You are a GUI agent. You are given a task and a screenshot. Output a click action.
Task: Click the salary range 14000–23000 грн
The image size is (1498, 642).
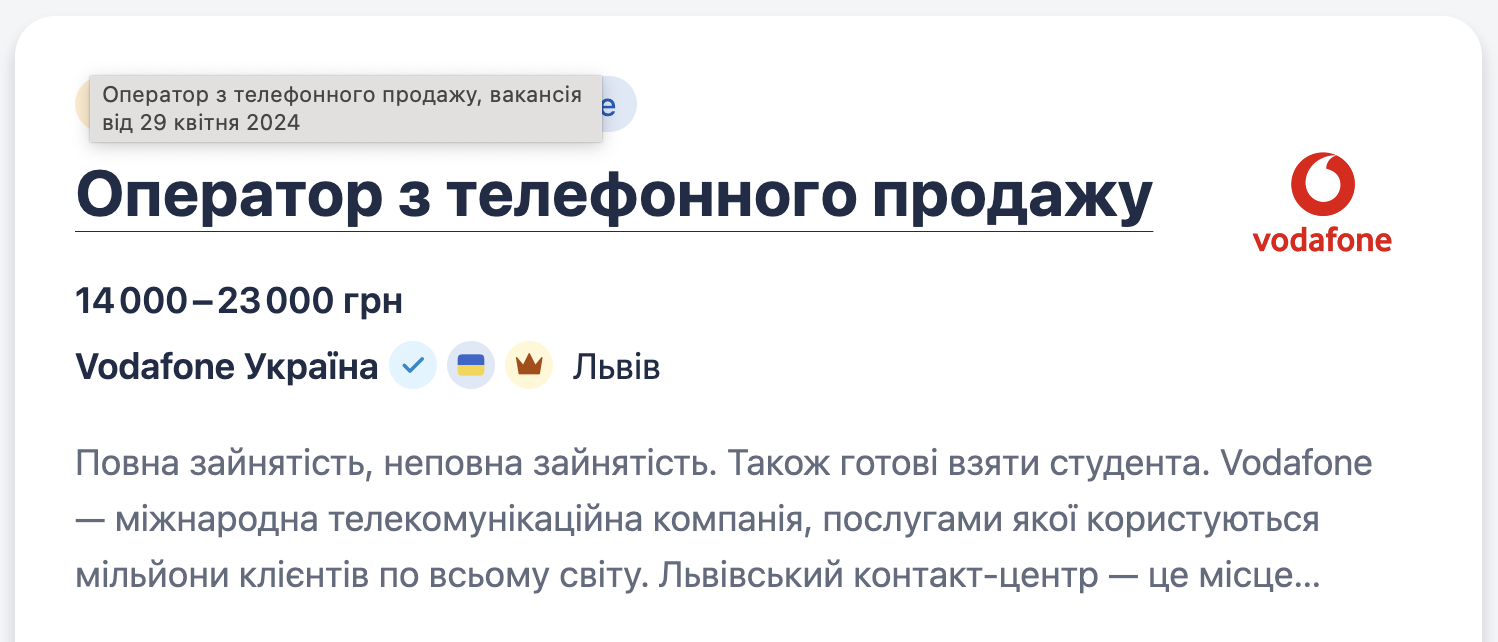point(238,300)
